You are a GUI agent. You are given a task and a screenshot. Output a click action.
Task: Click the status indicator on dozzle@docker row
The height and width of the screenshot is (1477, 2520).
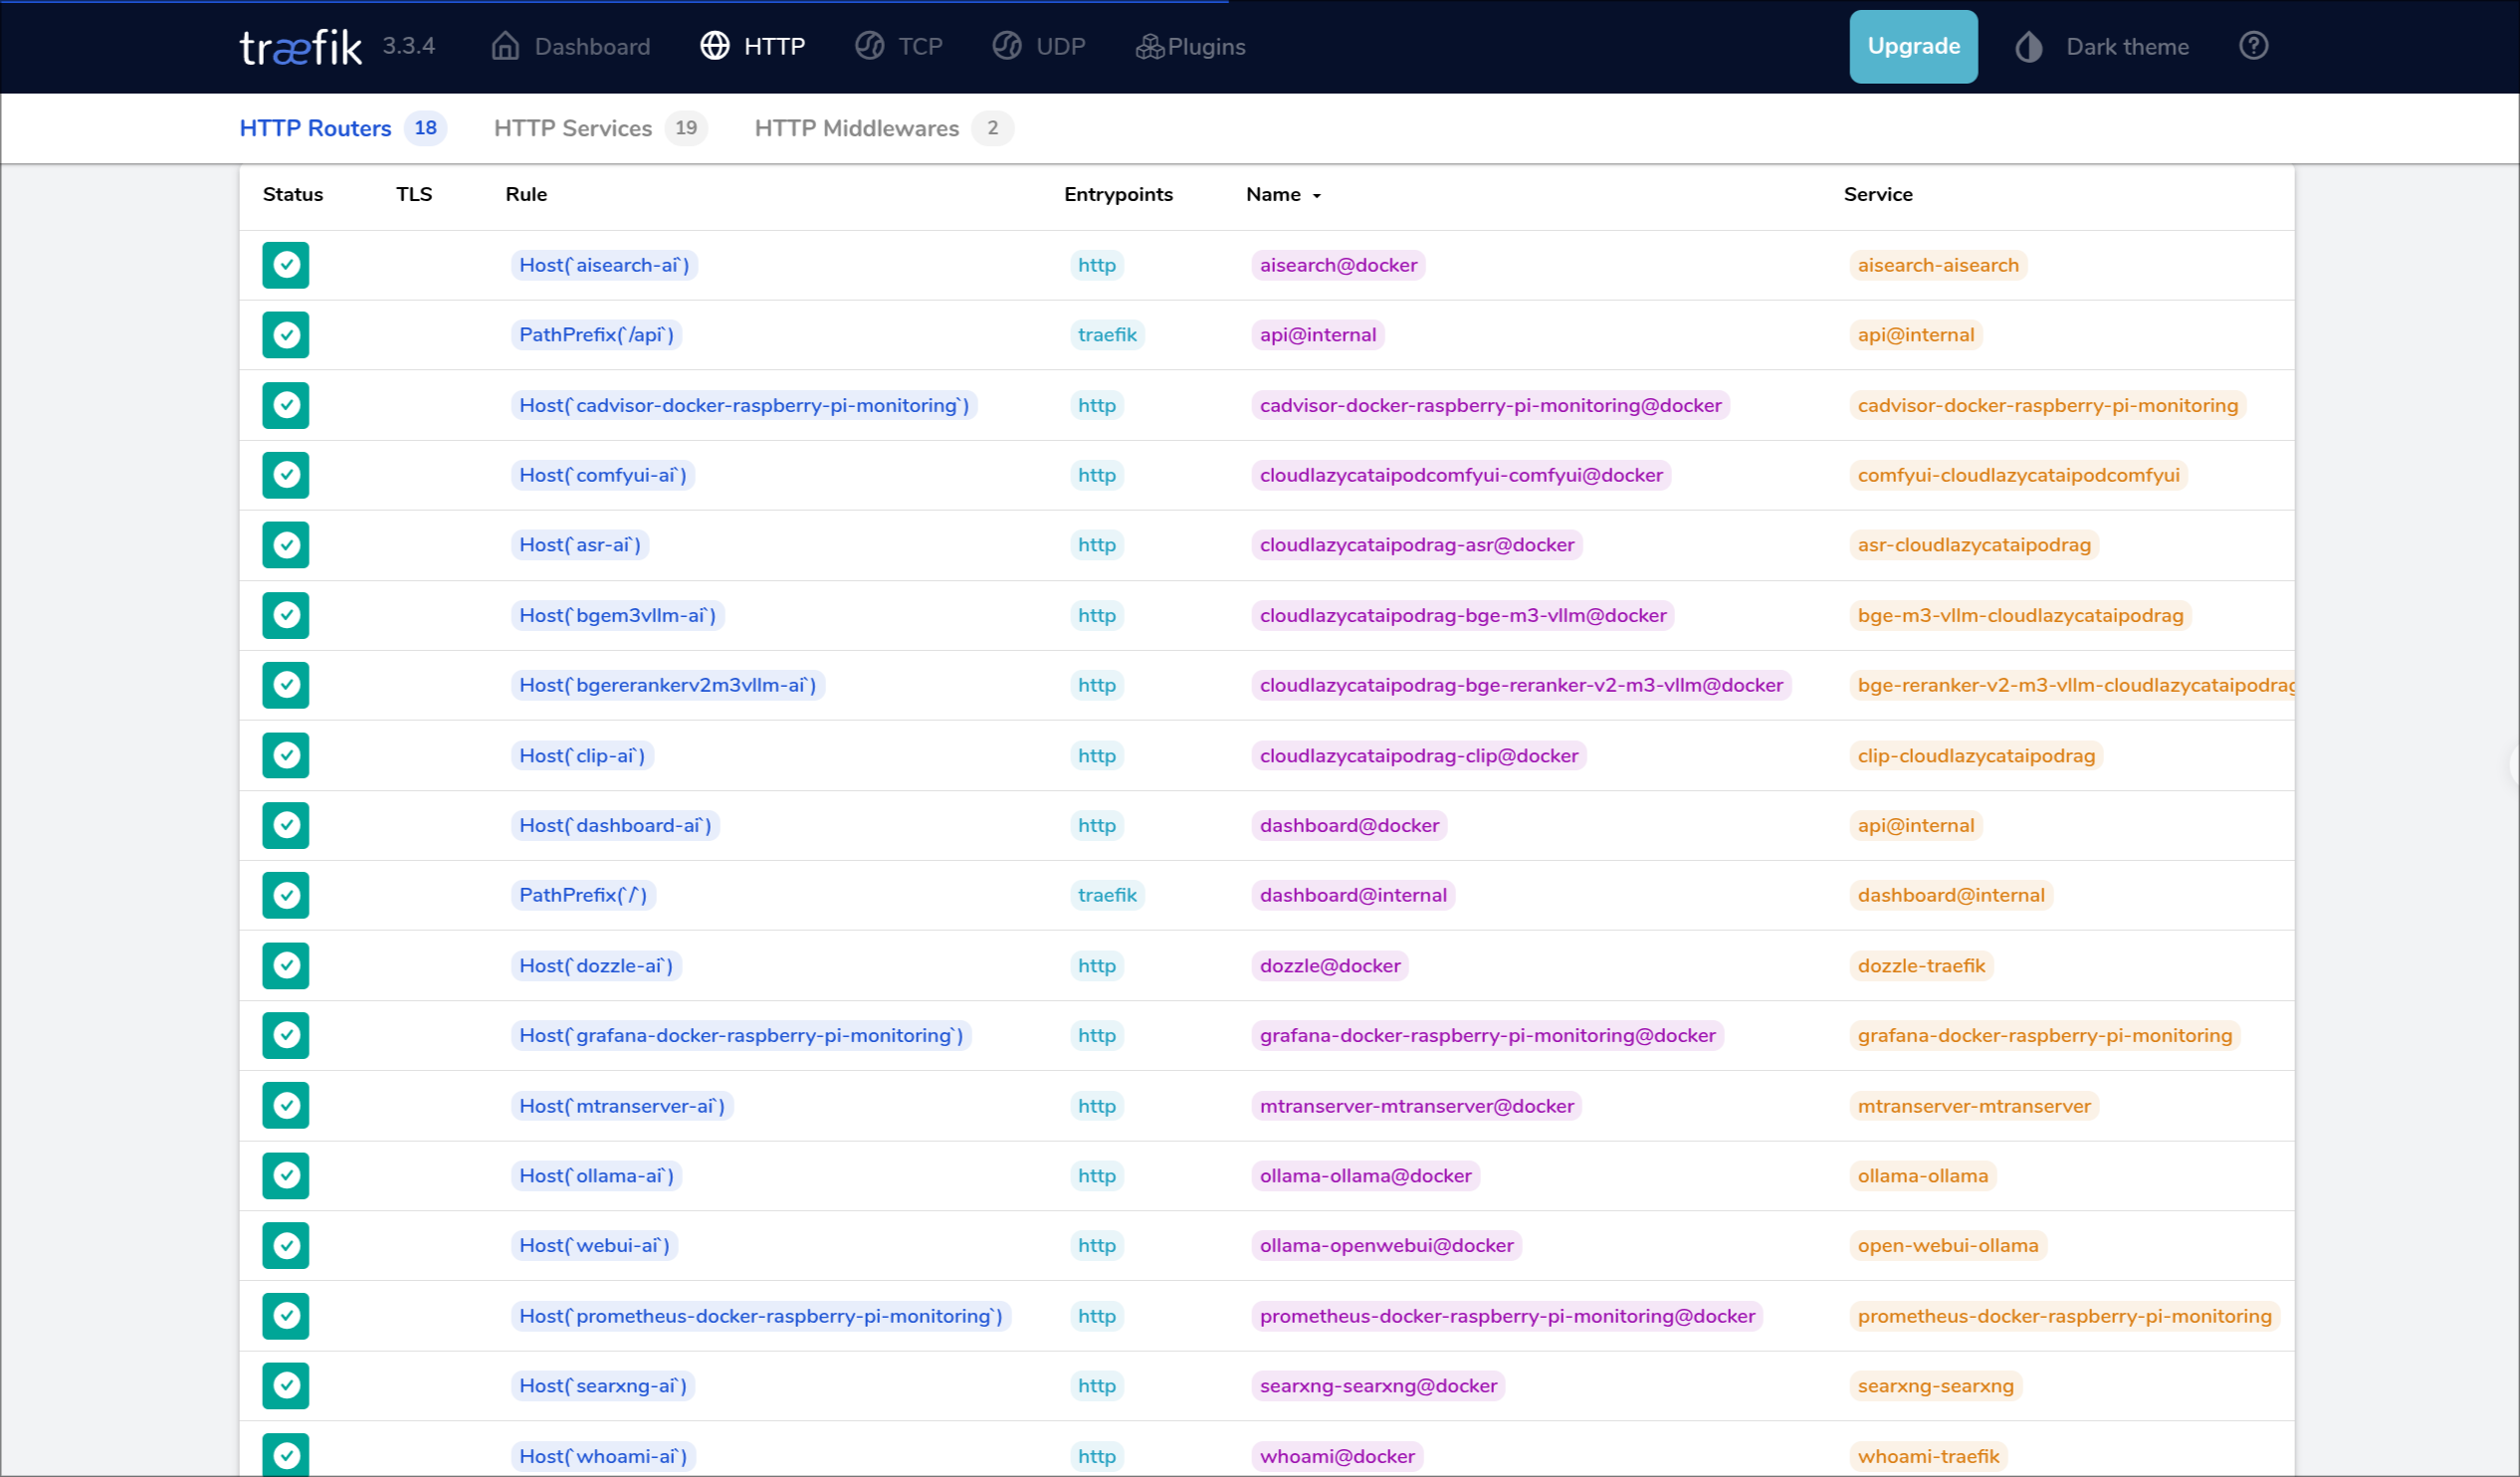(285, 965)
